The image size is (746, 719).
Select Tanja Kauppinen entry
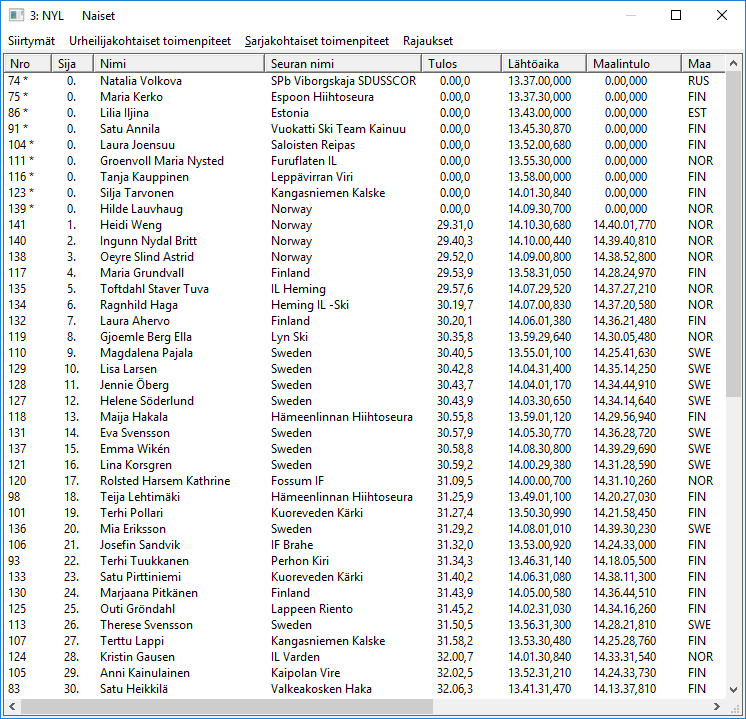click(x=365, y=177)
